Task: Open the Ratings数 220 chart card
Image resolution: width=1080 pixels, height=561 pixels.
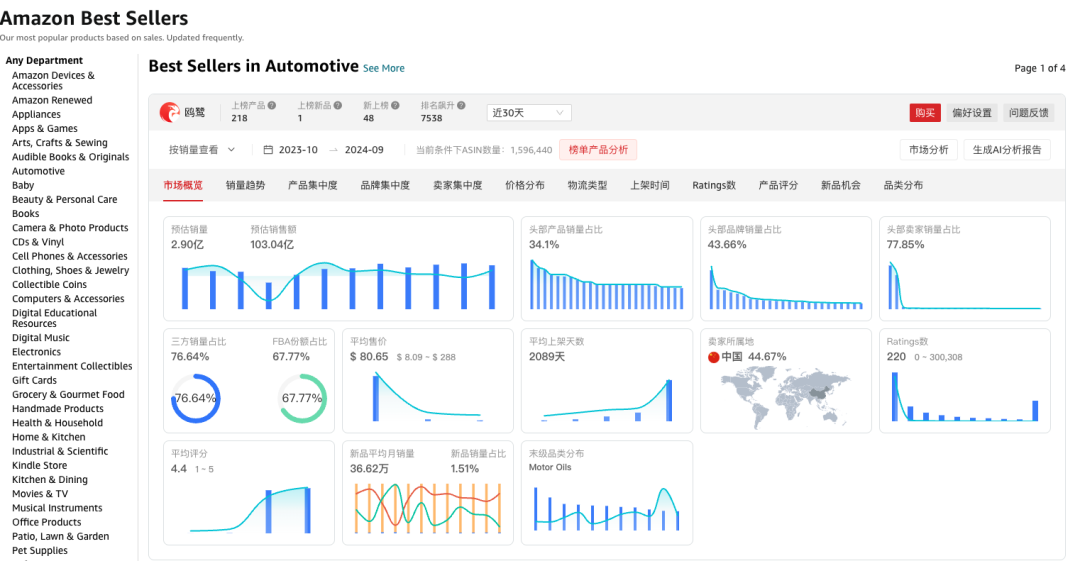Action: [965, 380]
